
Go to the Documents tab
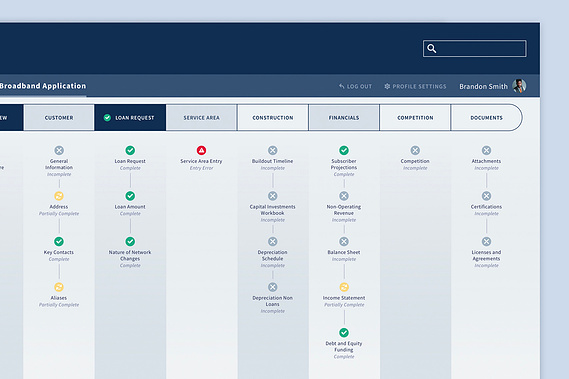coord(486,118)
